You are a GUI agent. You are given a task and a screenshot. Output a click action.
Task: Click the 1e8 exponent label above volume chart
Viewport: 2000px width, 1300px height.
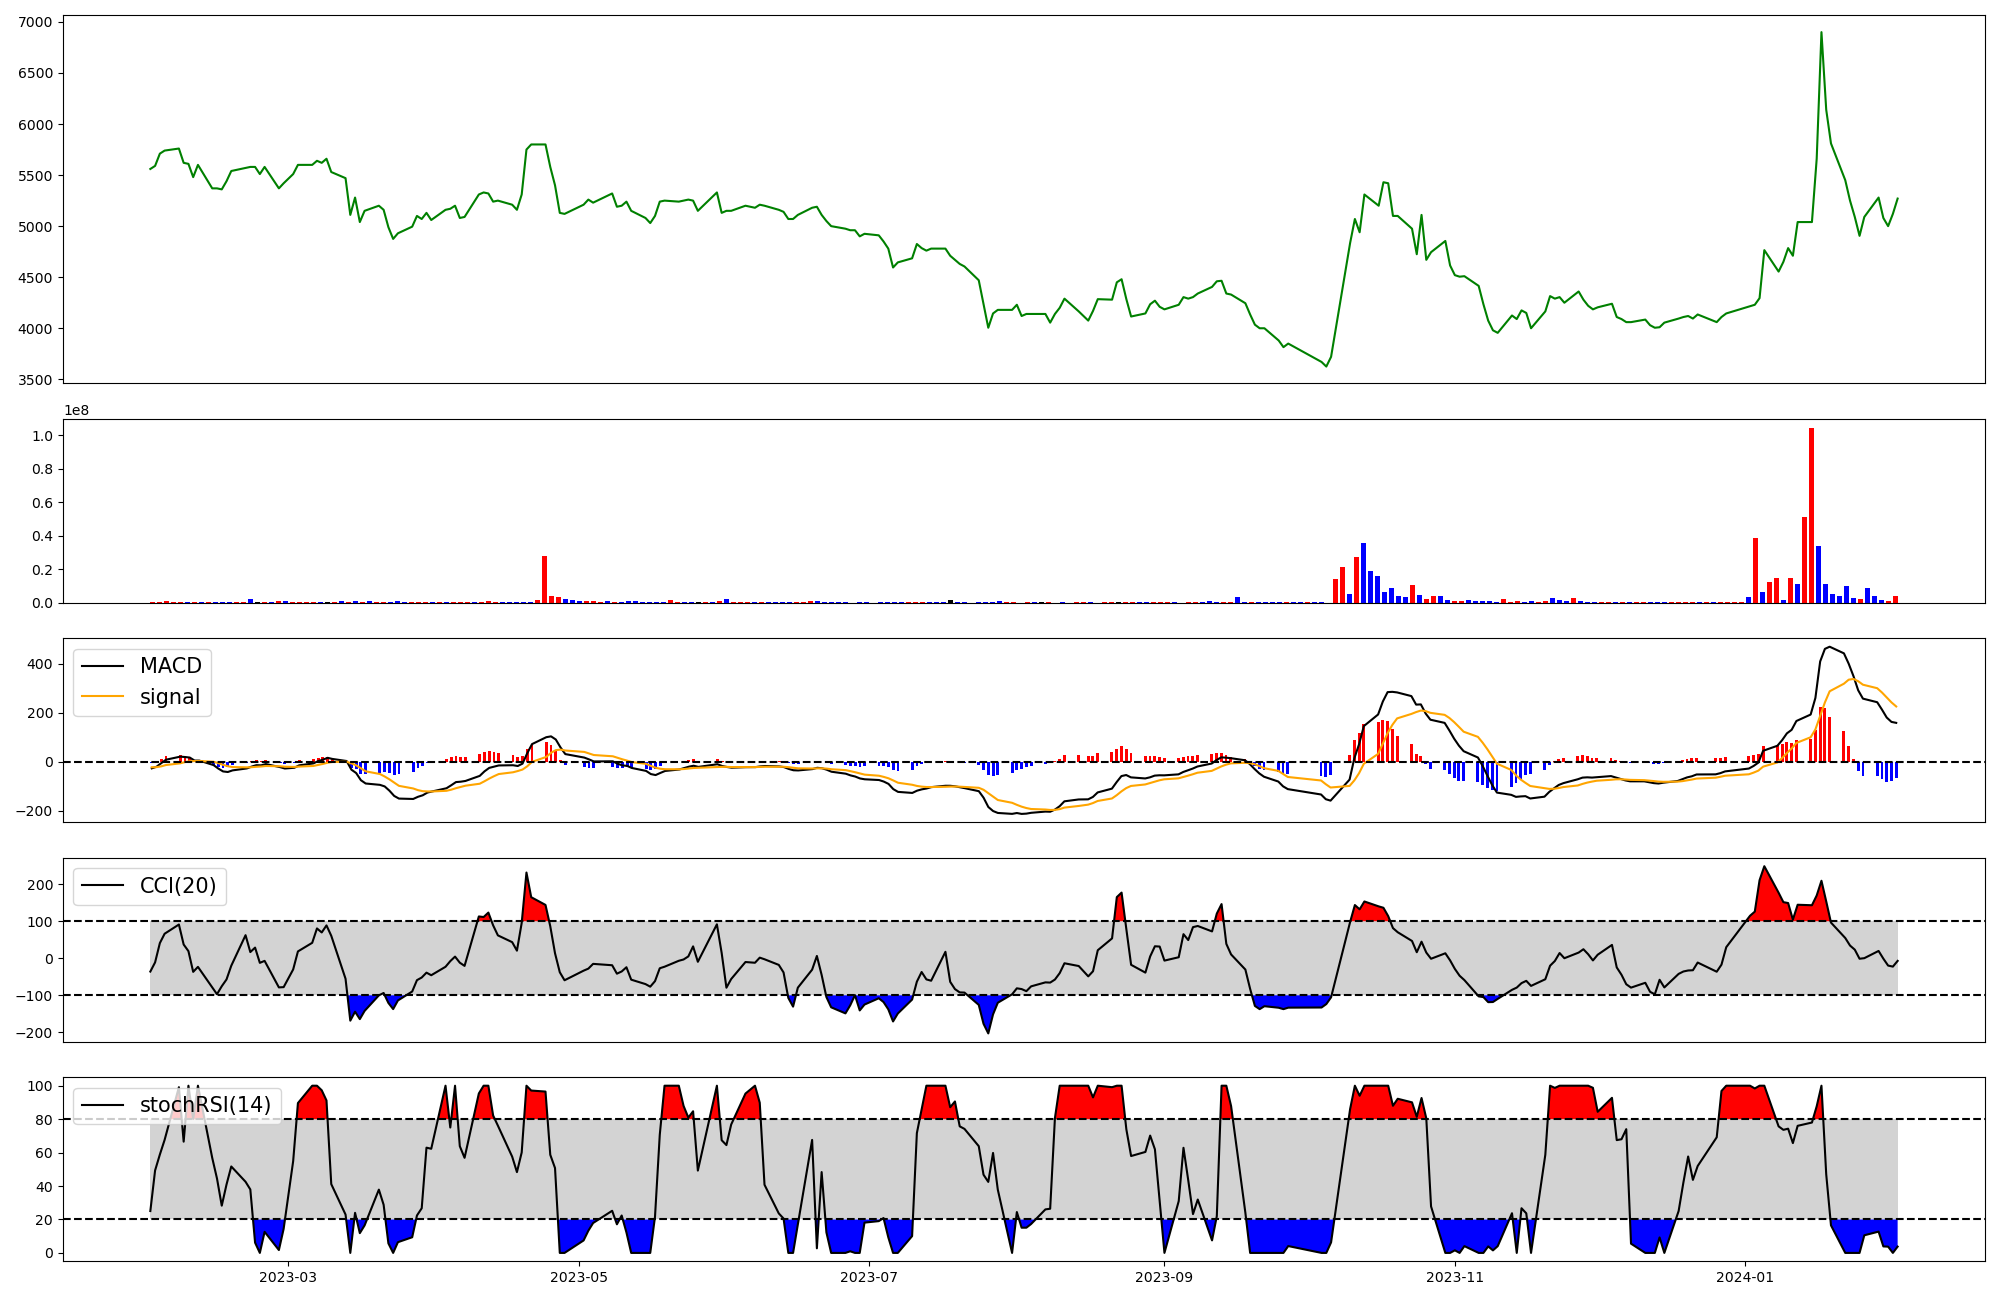77,411
